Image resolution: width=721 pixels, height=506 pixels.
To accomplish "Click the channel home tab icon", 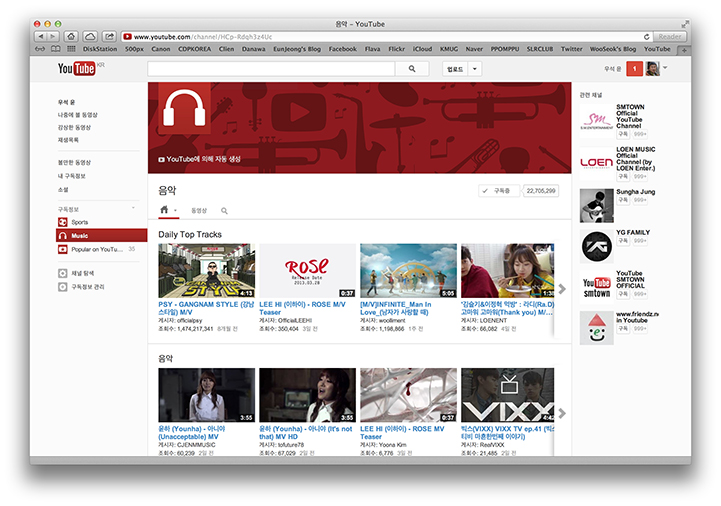I will (x=164, y=210).
